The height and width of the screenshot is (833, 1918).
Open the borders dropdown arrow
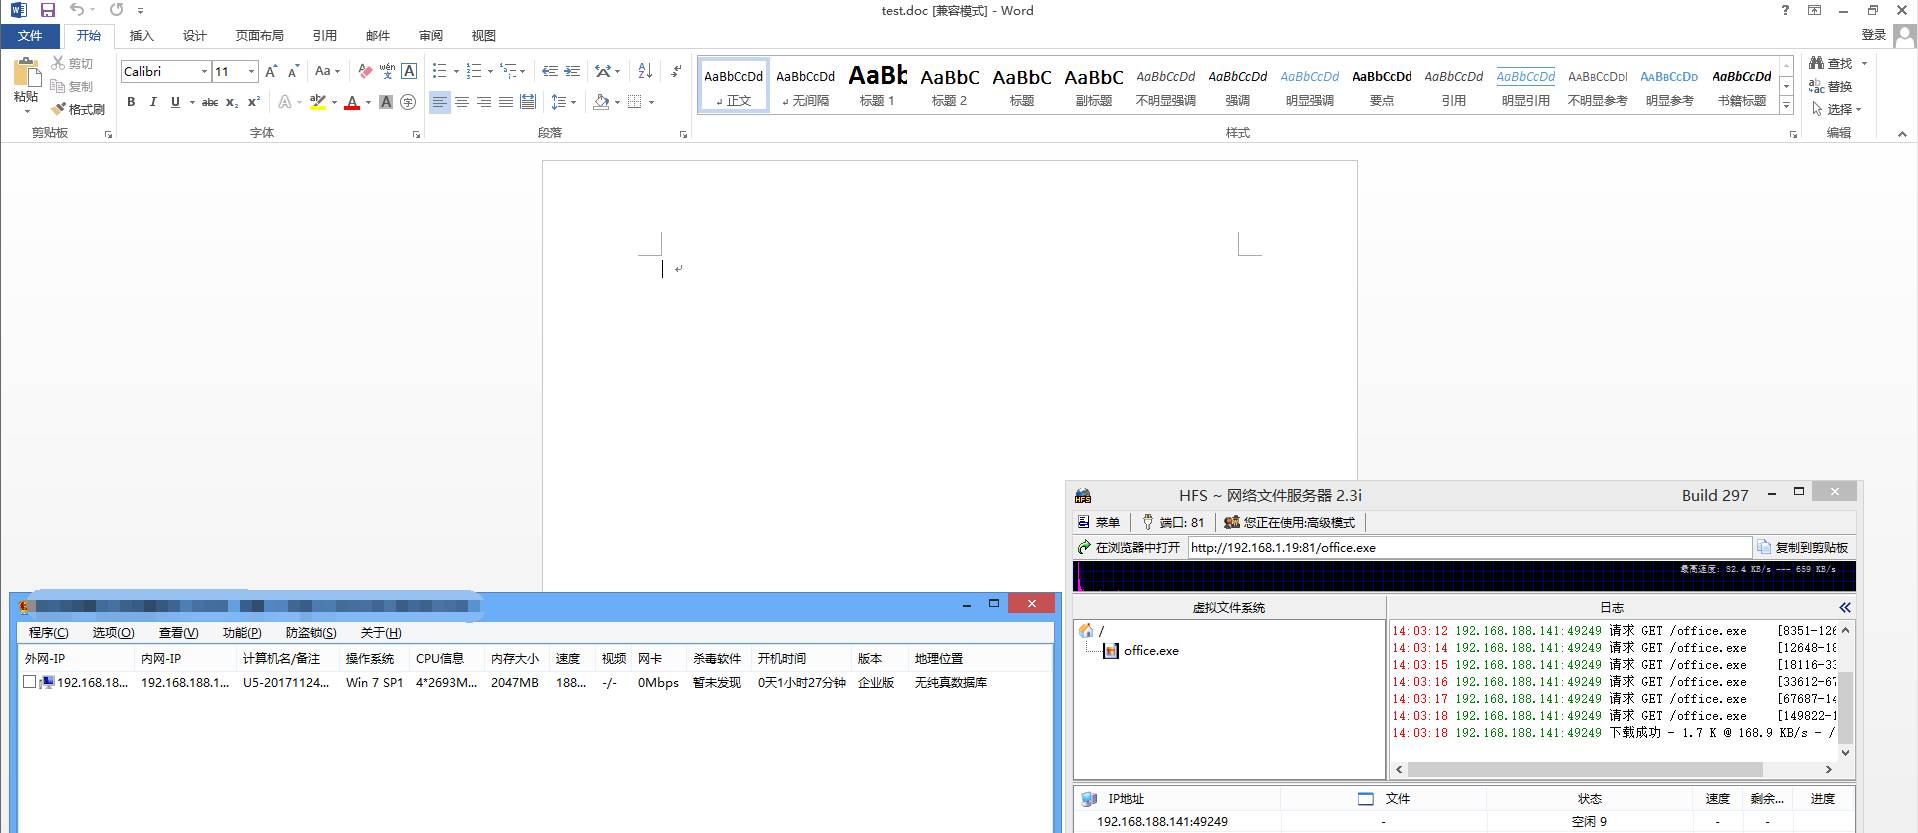pyautogui.click(x=651, y=102)
